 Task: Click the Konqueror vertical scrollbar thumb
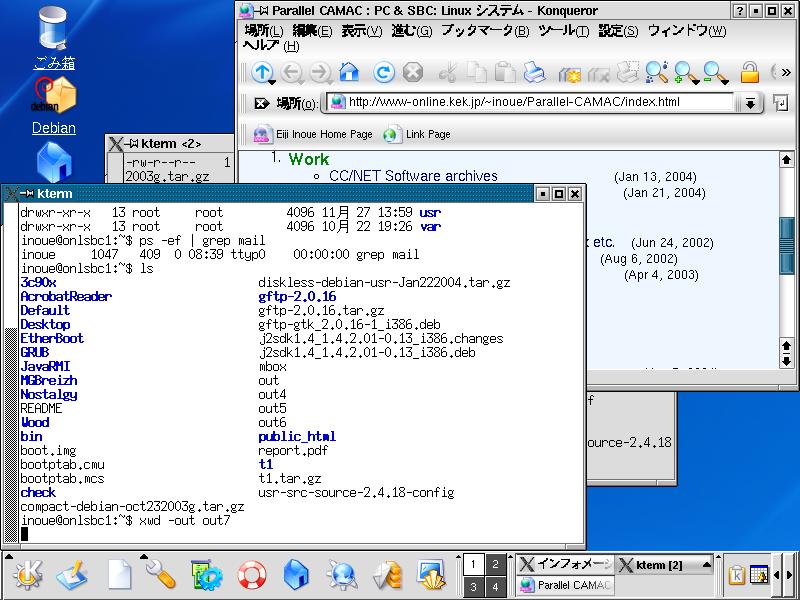(786, 247)
